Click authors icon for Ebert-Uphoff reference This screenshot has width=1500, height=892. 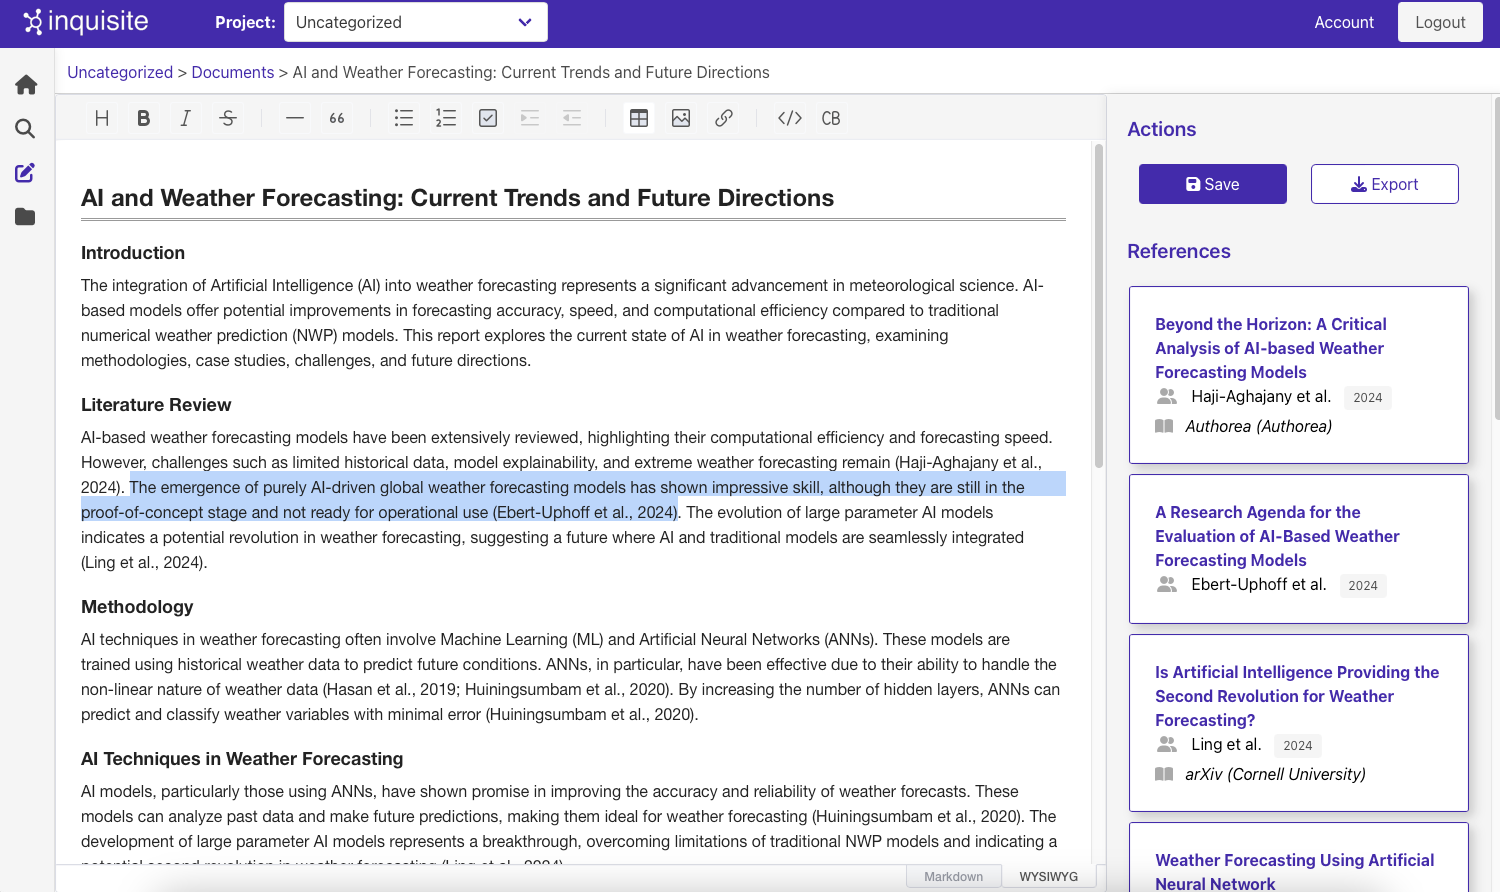tap(1167, 585)
